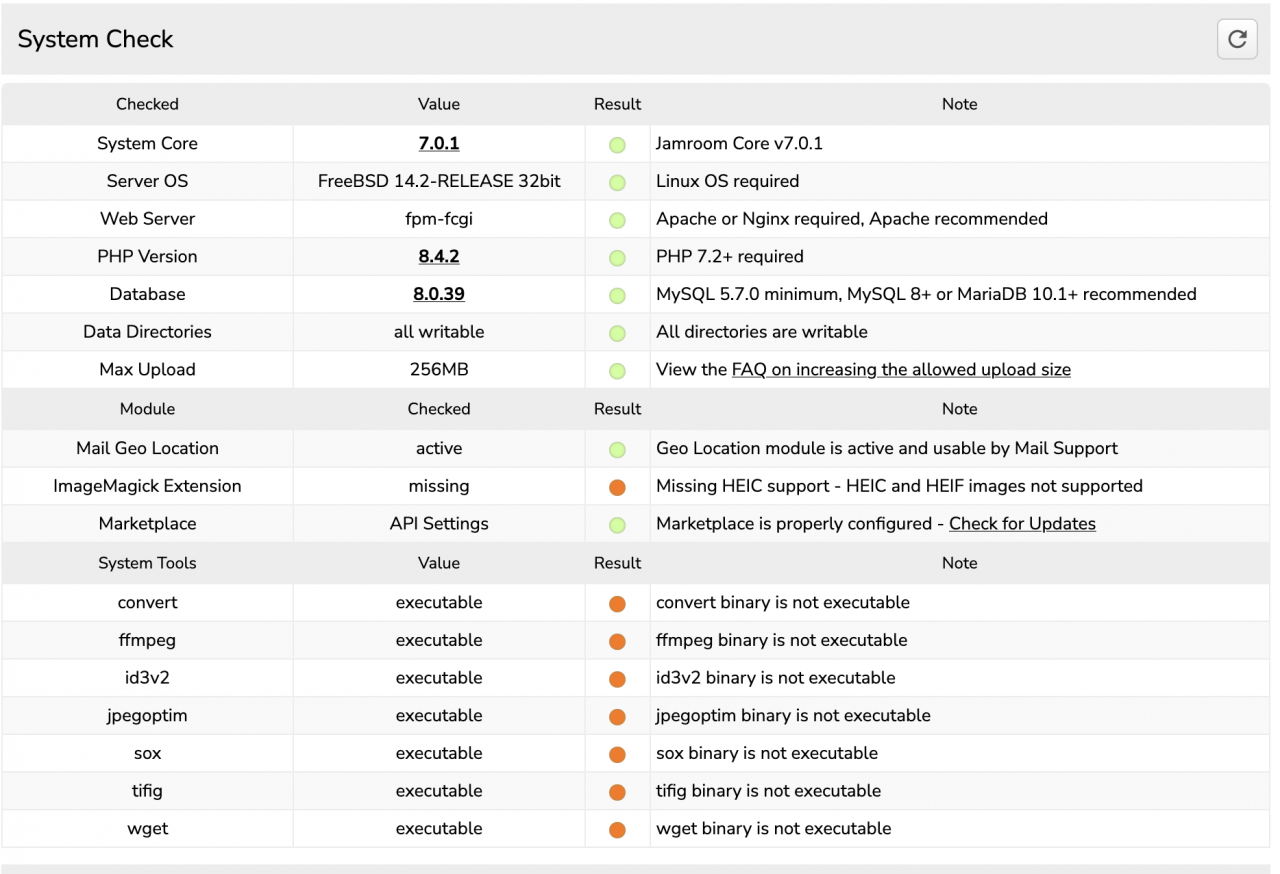1280x874 pixels.
Task: Click the orange status dot for ffmpeg
Action: [x=617, y=641]
